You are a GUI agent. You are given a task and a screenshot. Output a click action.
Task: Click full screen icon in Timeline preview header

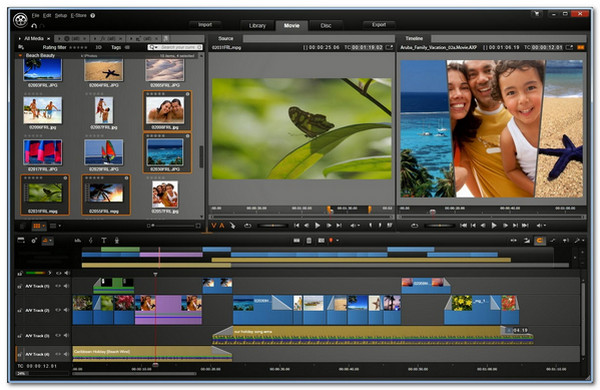pyautogui.click(x=569, y=47)
